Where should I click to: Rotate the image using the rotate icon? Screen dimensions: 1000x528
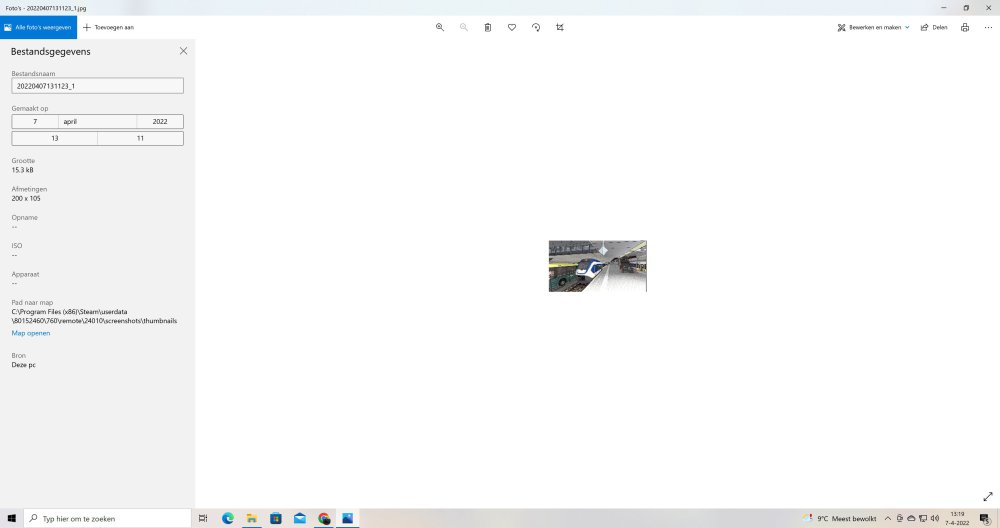click(x=536, y=27)
